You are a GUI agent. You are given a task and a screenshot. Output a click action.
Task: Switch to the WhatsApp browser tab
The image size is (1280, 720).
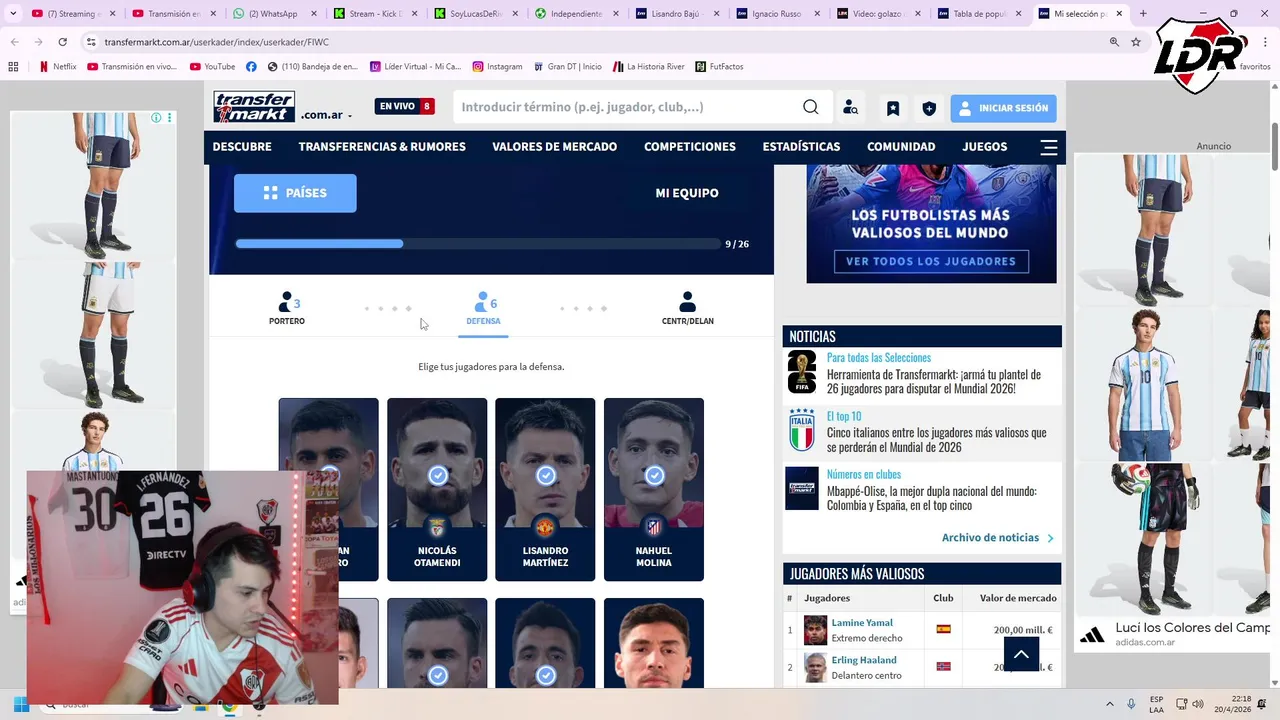tap(270, 14)
